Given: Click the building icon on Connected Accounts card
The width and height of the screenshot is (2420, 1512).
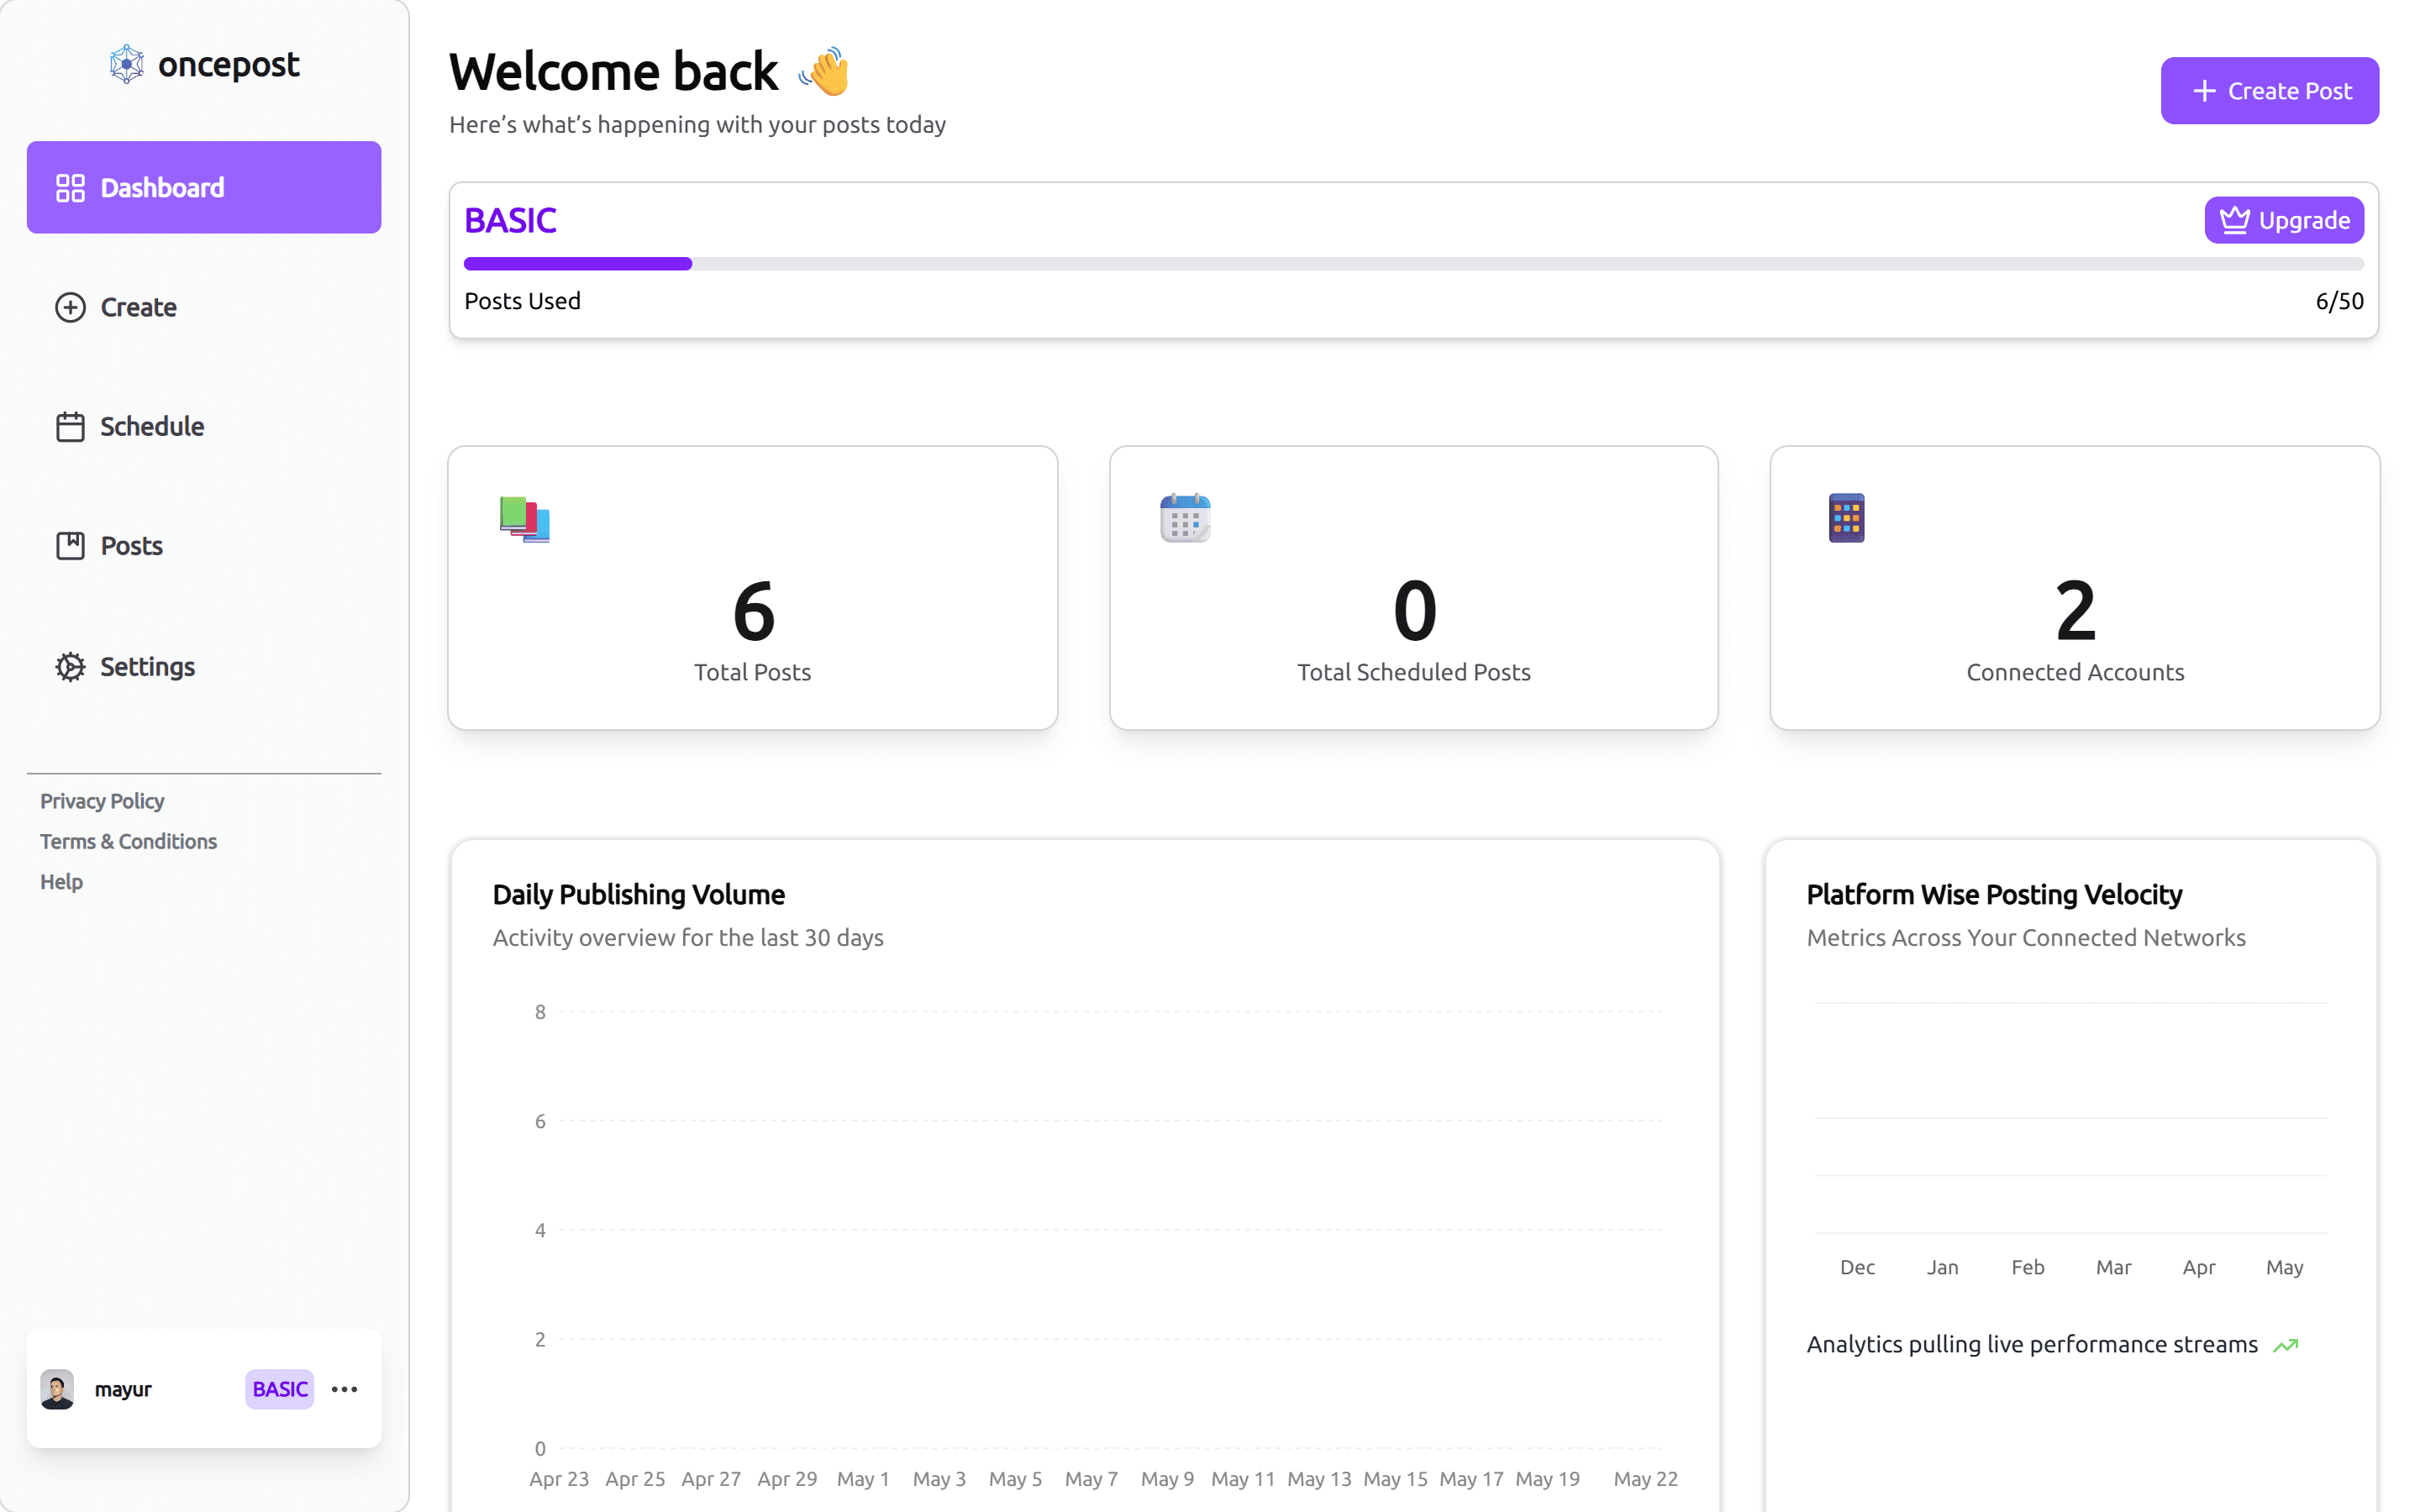Looking at the screenshot, I should [x=1846, y=518].
